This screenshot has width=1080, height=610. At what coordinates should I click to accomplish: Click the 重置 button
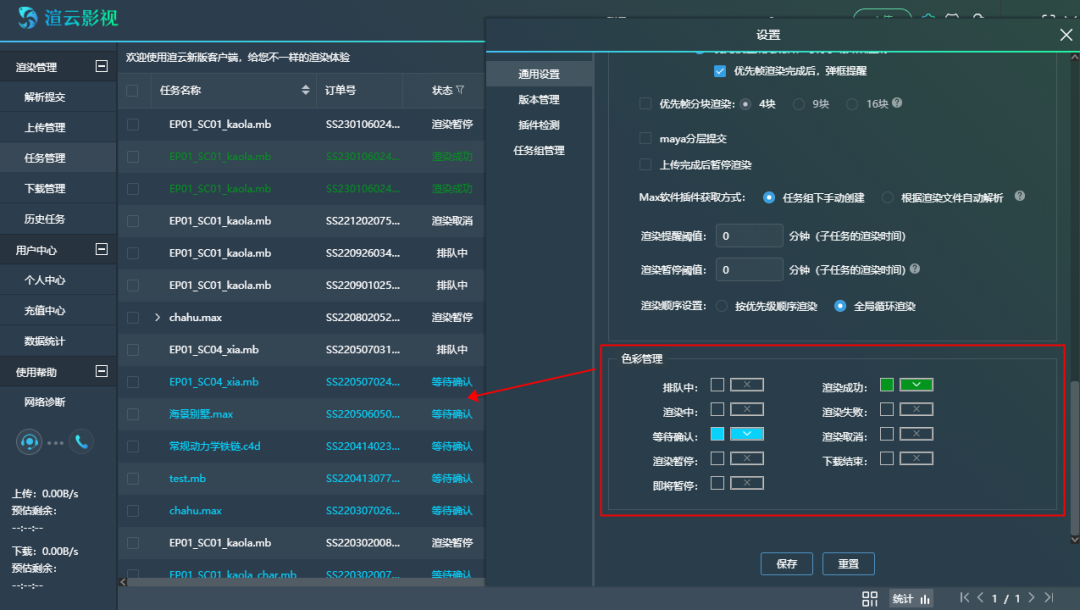(x=848, y=564)
